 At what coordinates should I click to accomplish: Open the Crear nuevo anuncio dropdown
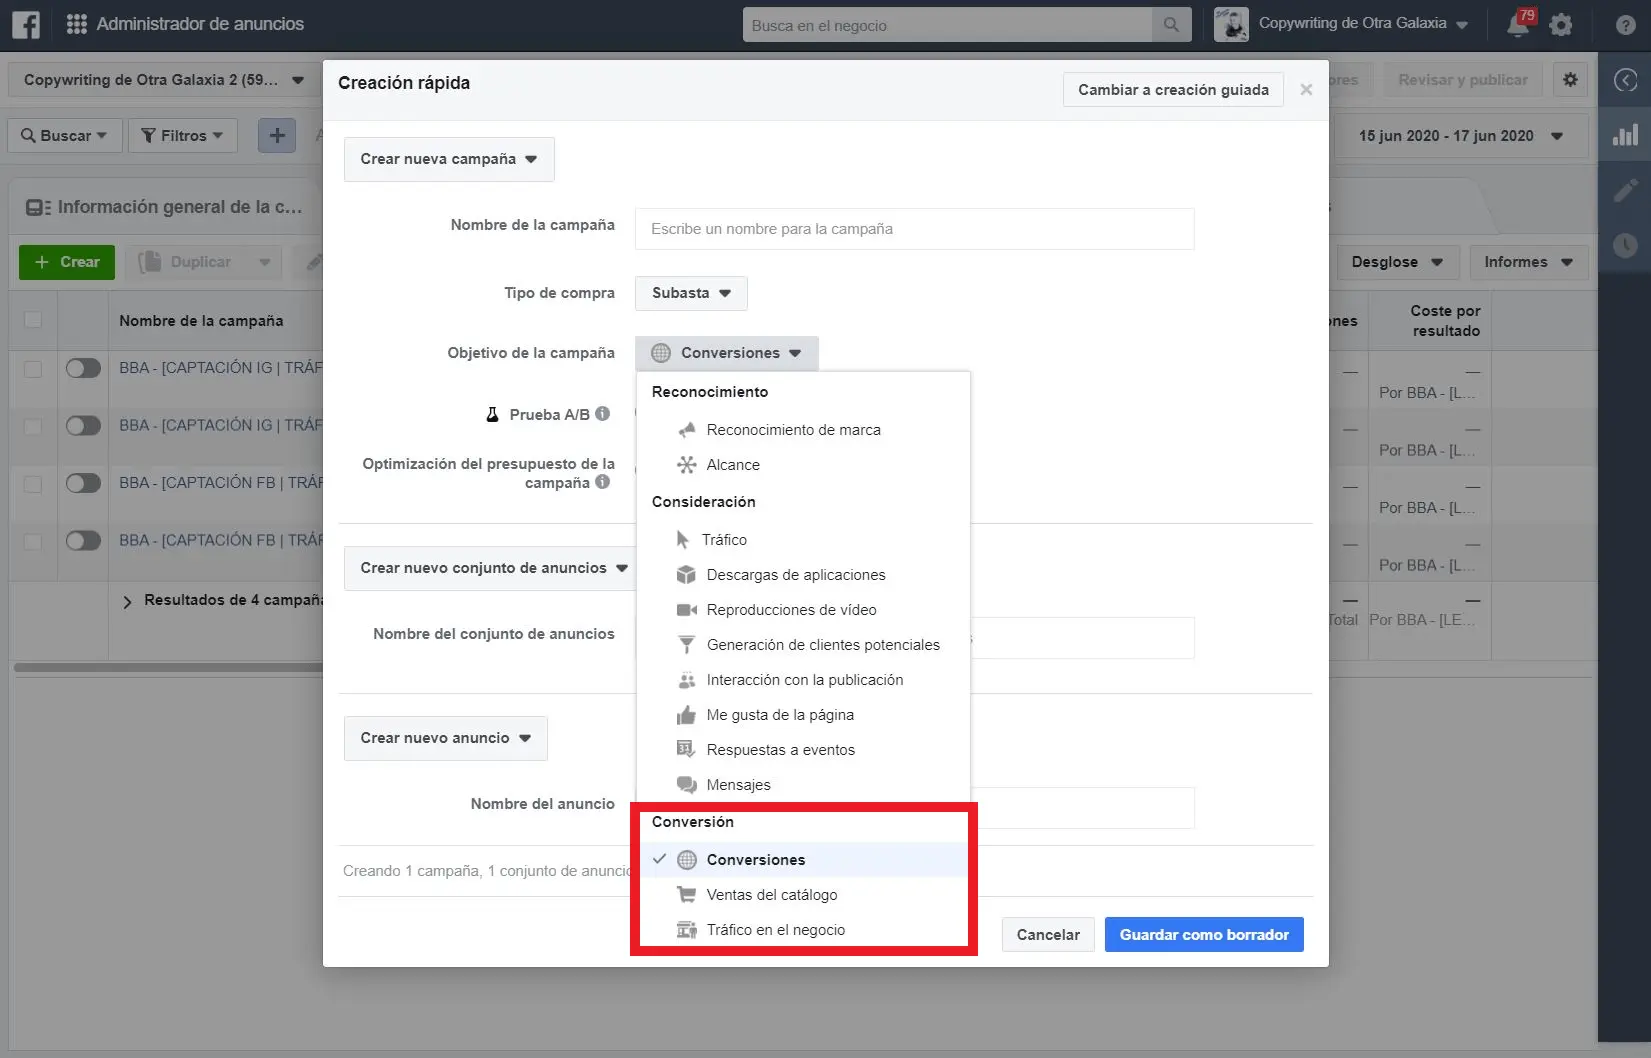click(445, 738)
